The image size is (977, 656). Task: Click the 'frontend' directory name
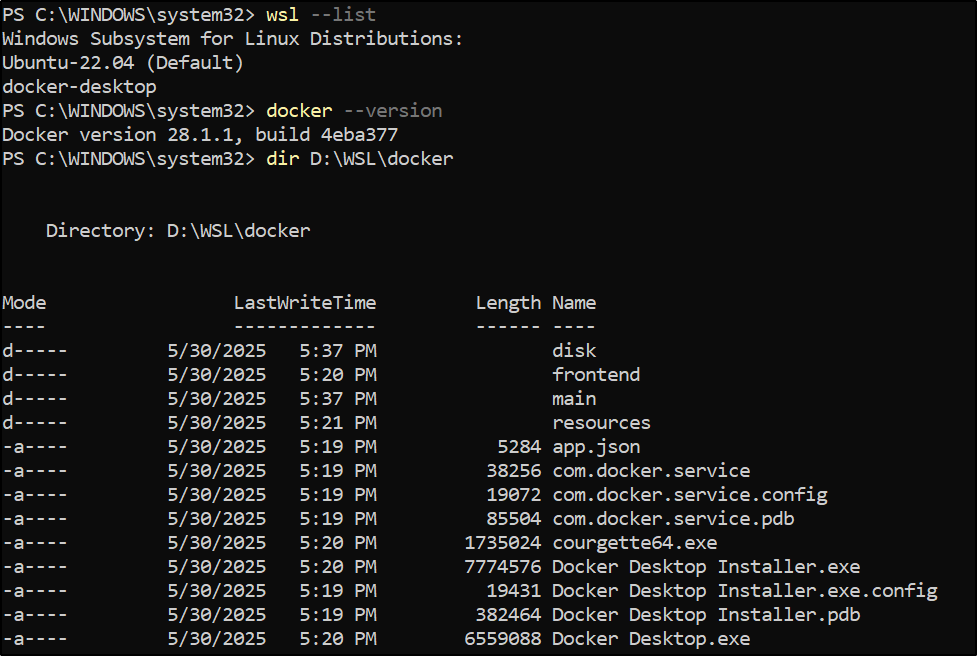[596, 374]
